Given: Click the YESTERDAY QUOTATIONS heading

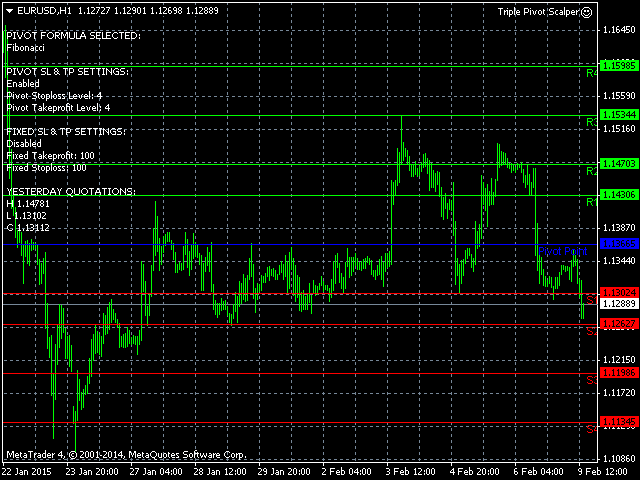Looking at the screenshot, I should click(x=71, y=192).
